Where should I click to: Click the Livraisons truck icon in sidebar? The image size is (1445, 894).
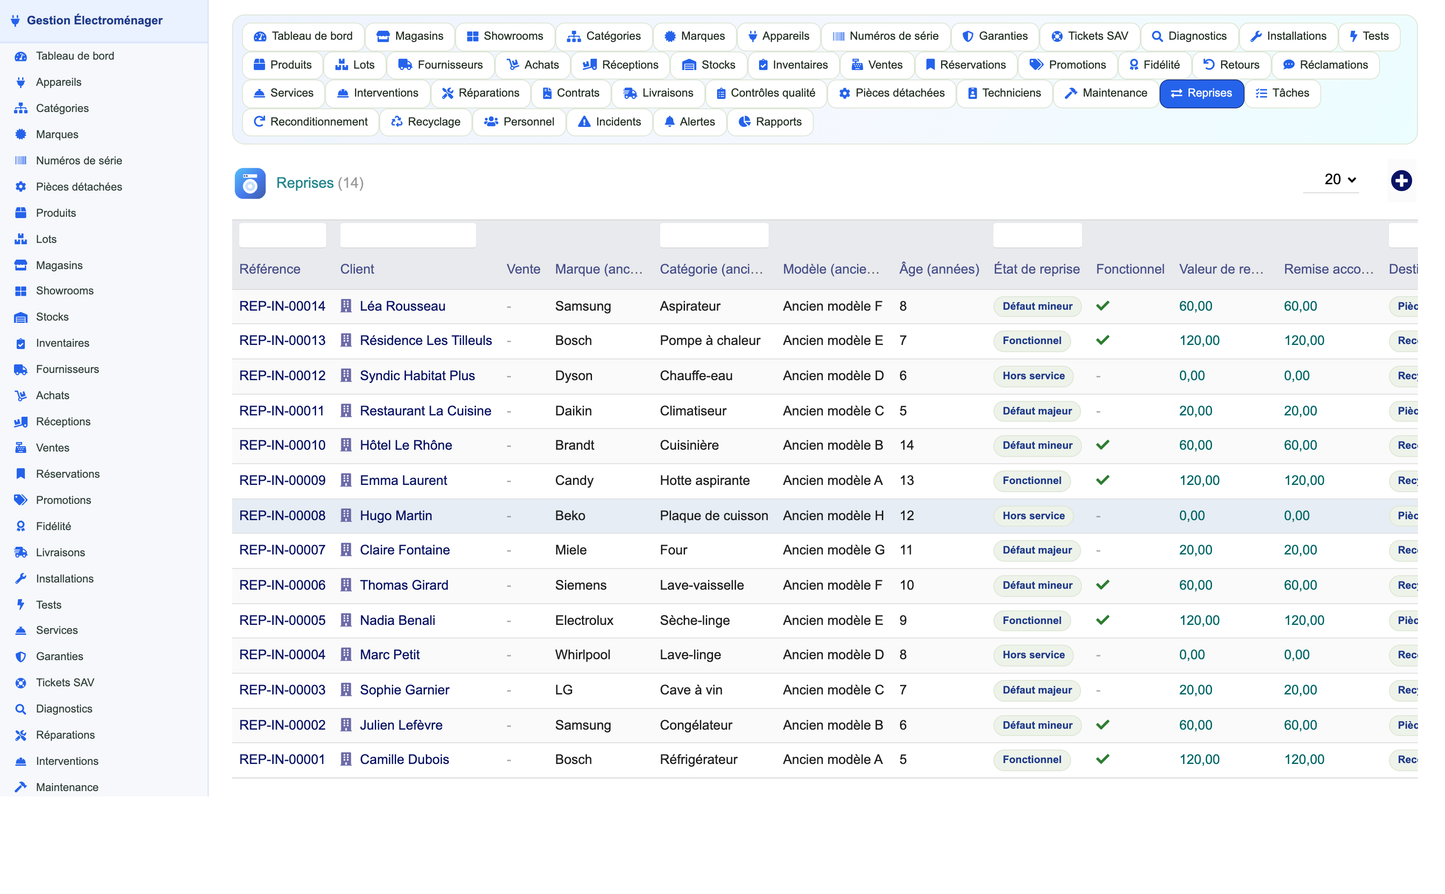[x=20, y=552]
